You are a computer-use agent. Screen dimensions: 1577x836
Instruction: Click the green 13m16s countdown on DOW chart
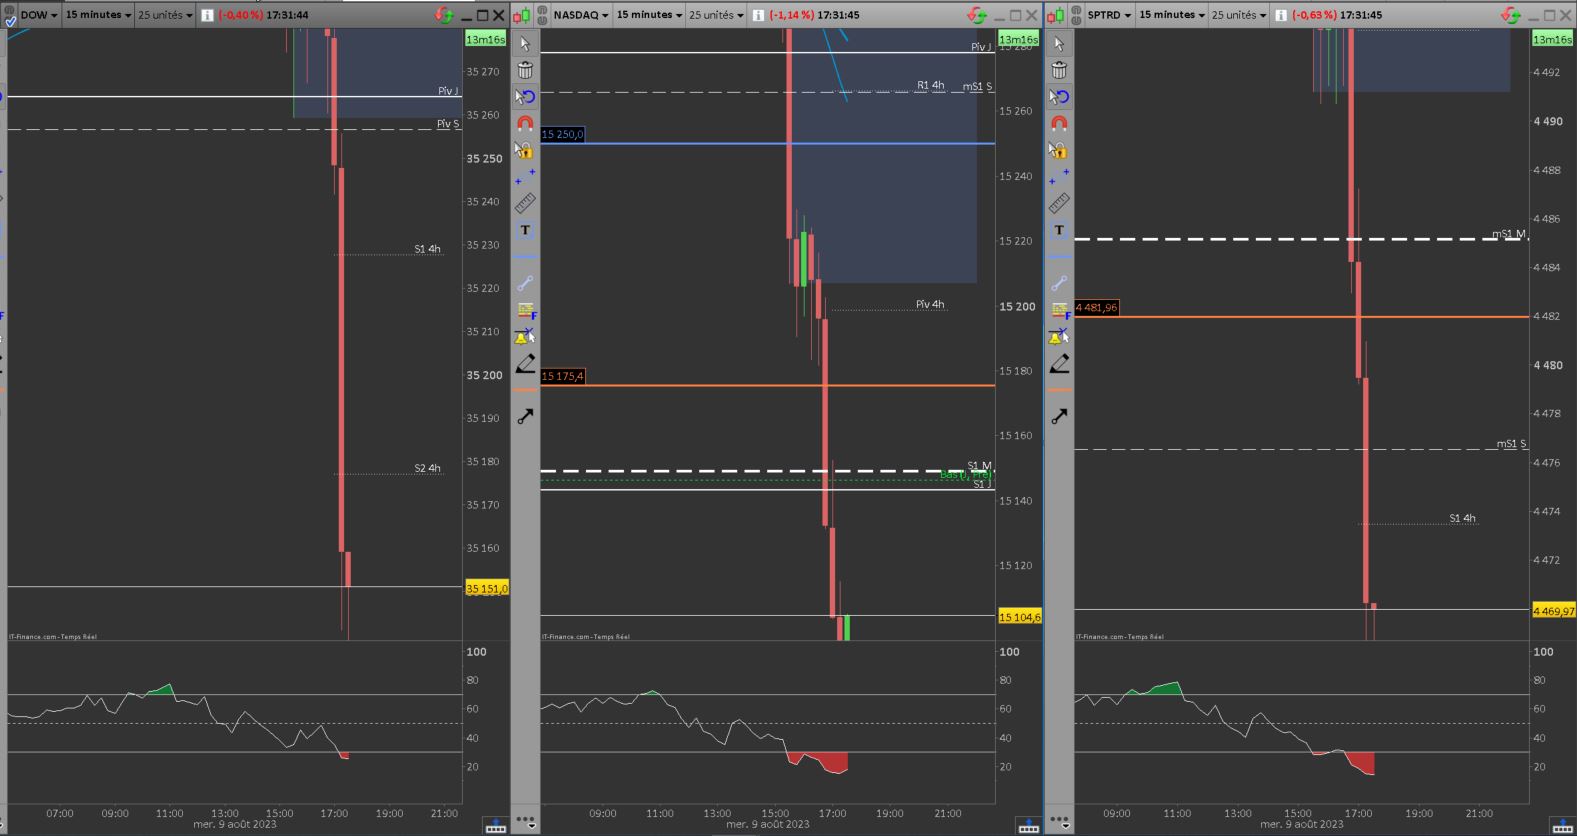485,39
